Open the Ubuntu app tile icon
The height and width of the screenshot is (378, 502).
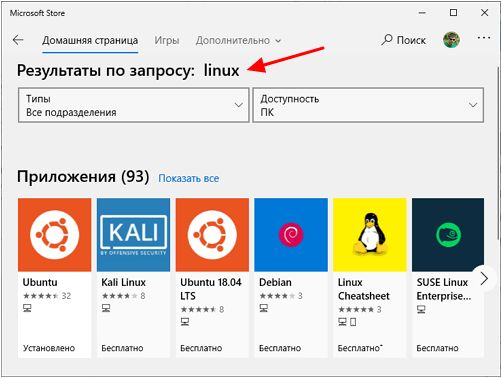coord(55,235)
